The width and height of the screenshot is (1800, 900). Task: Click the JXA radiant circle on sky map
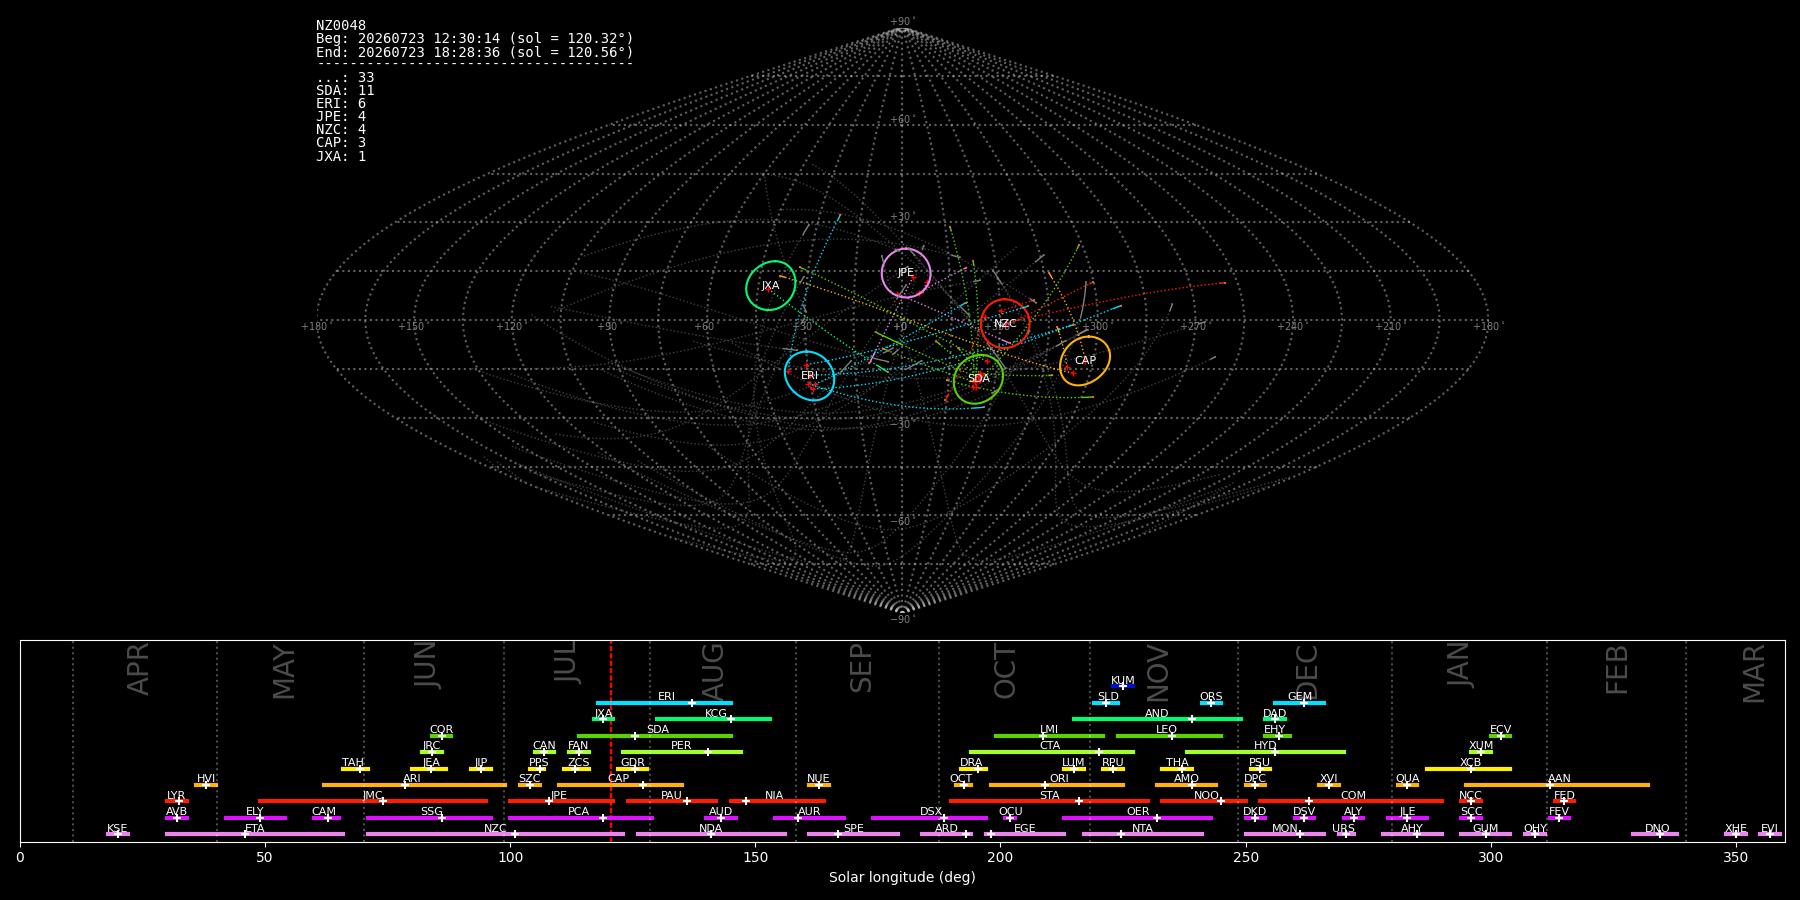(x=771, y=286)
